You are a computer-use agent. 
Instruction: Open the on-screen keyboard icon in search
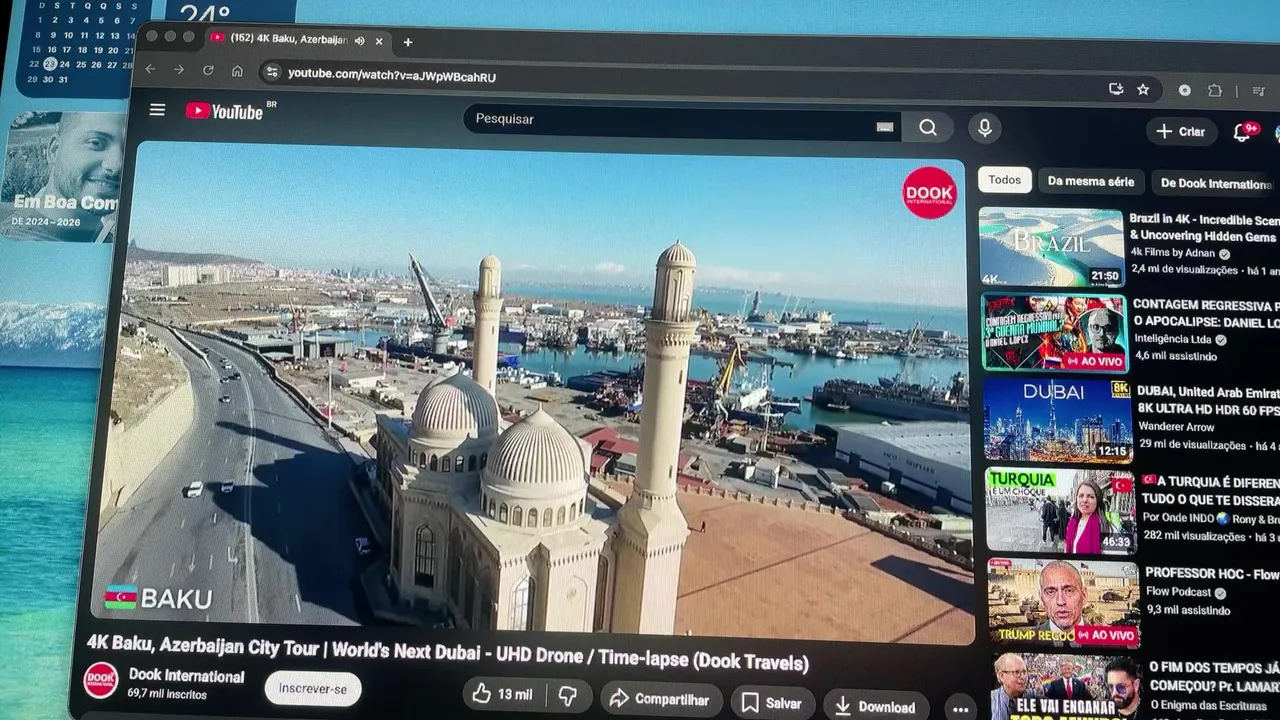pyautogui.click(x=884, y=126)
